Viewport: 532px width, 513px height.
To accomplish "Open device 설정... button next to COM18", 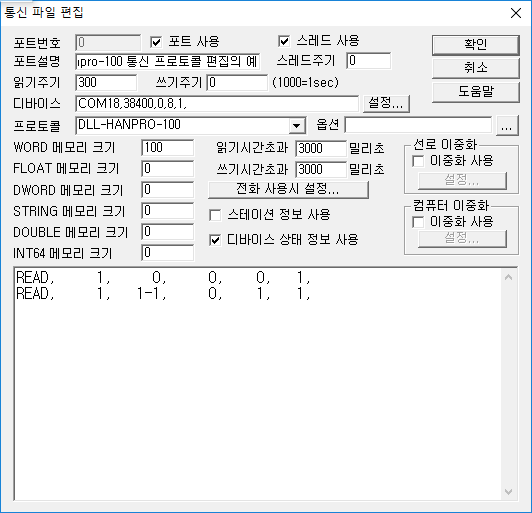I will (x=386, y=103).
